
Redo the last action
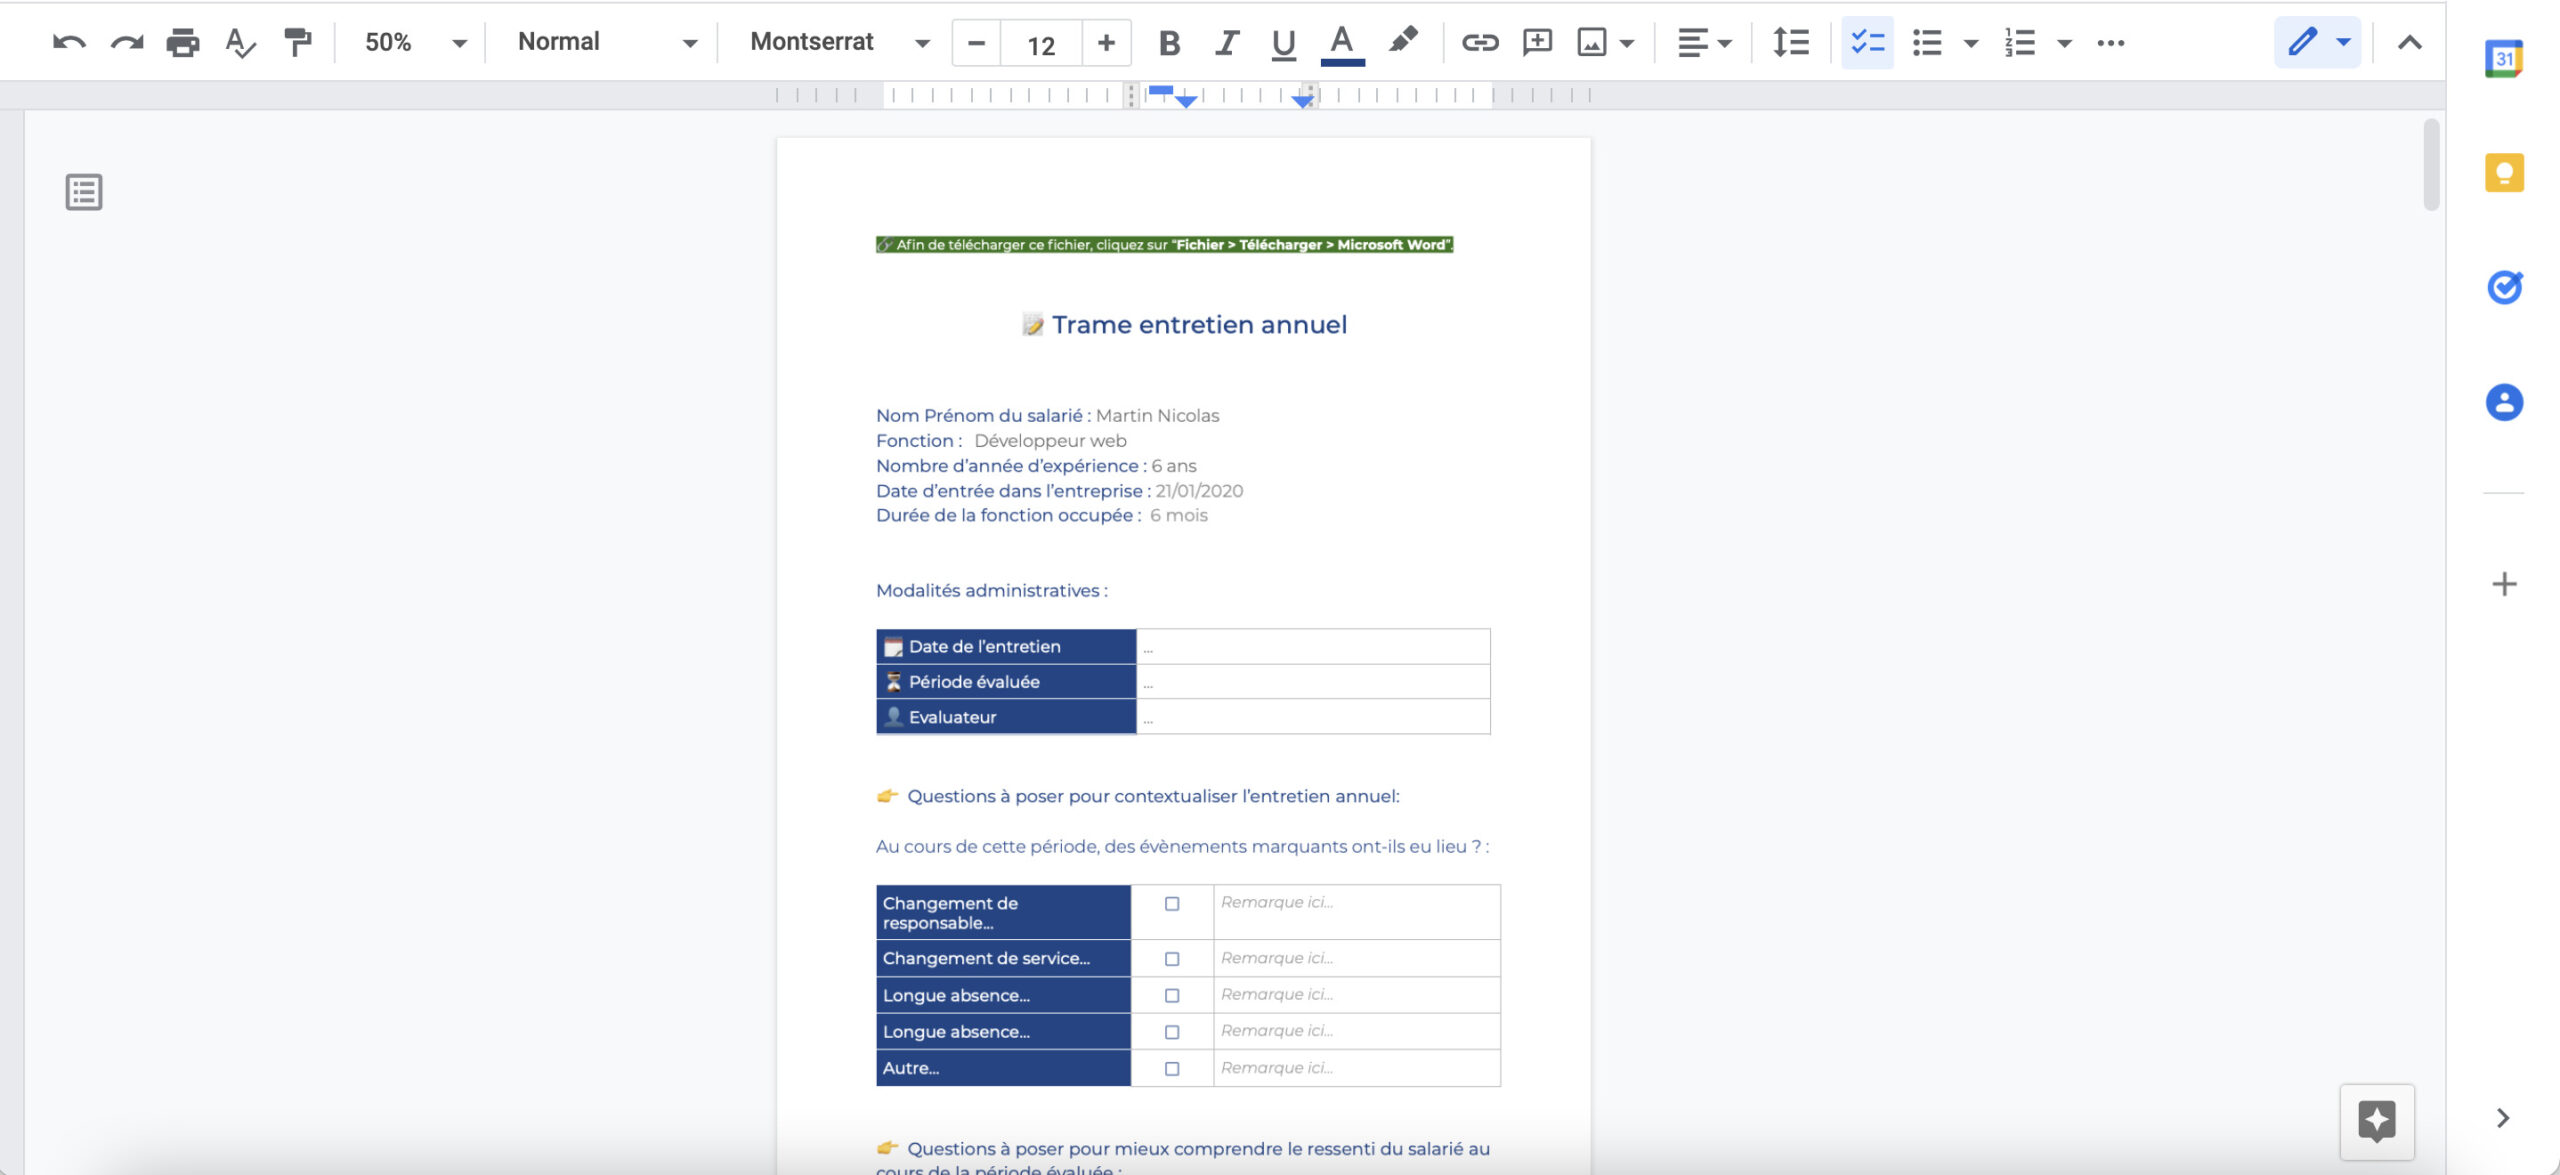pyautogui.click(x=127, y=43)
